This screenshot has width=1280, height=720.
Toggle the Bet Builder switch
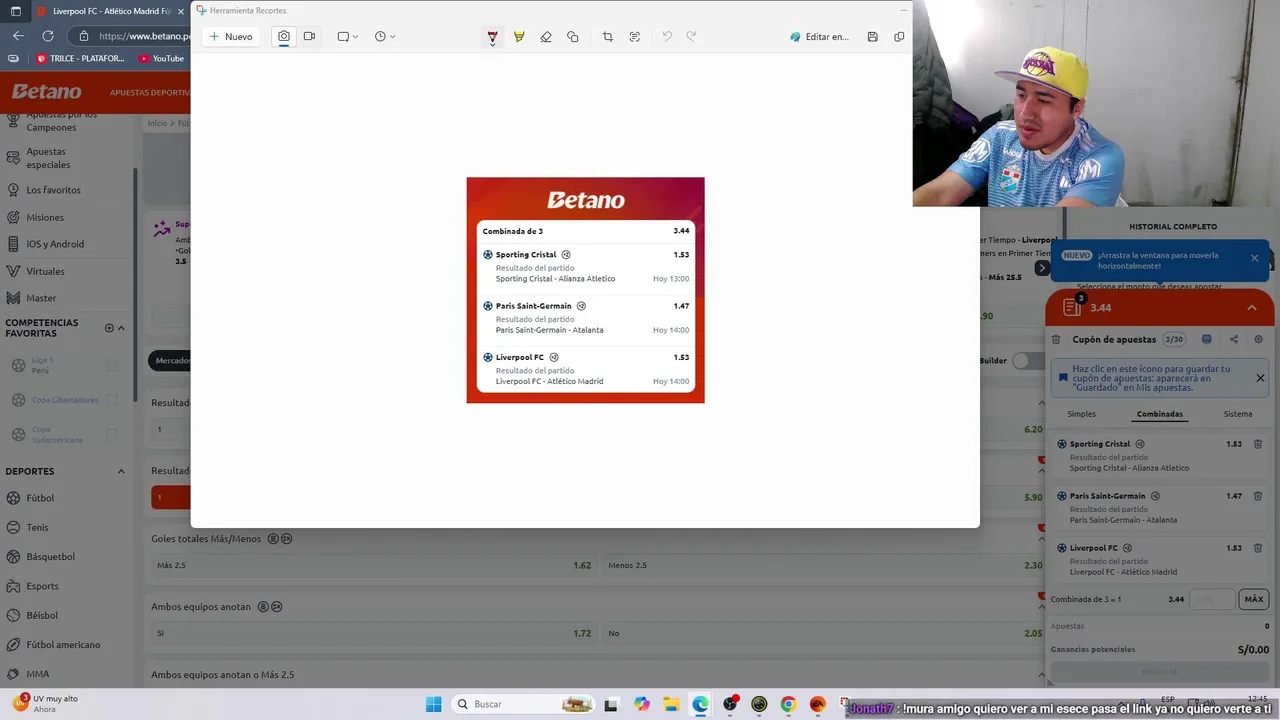(1027, 361)
